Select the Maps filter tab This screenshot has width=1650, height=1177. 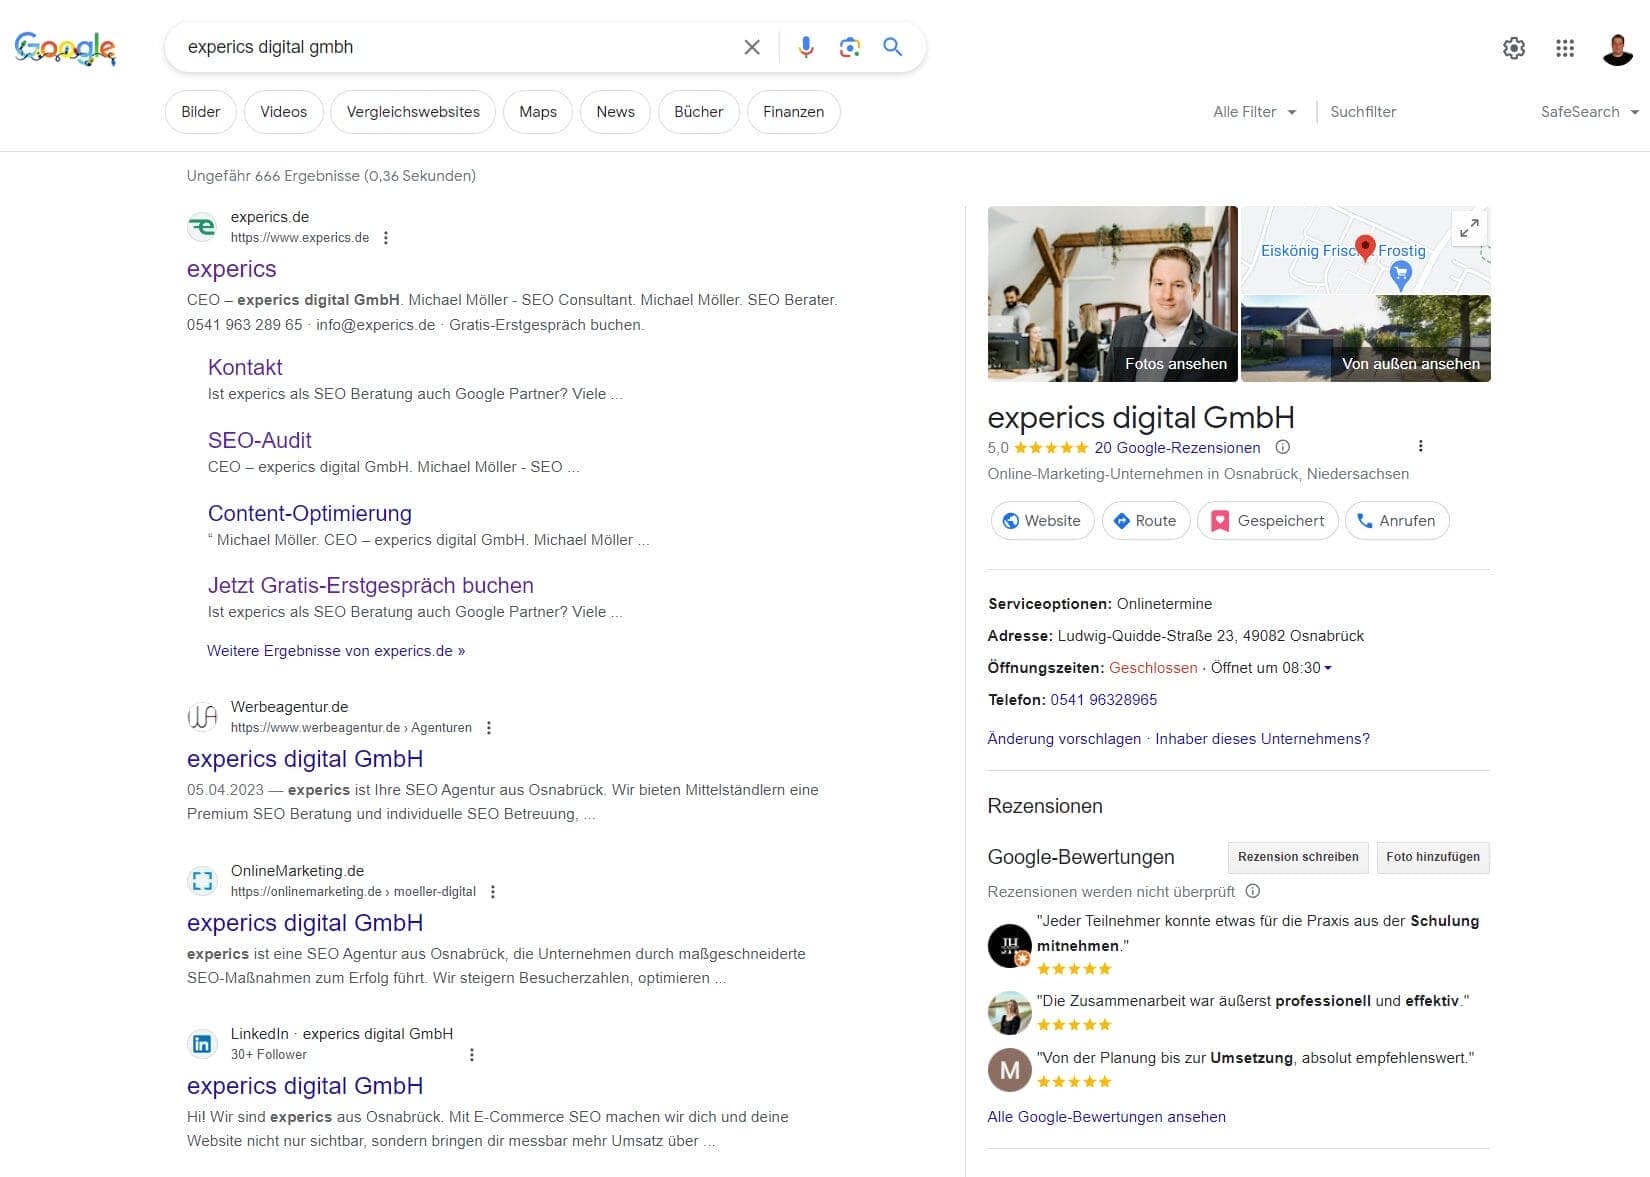pyautogui.click(x=538, y=112)
